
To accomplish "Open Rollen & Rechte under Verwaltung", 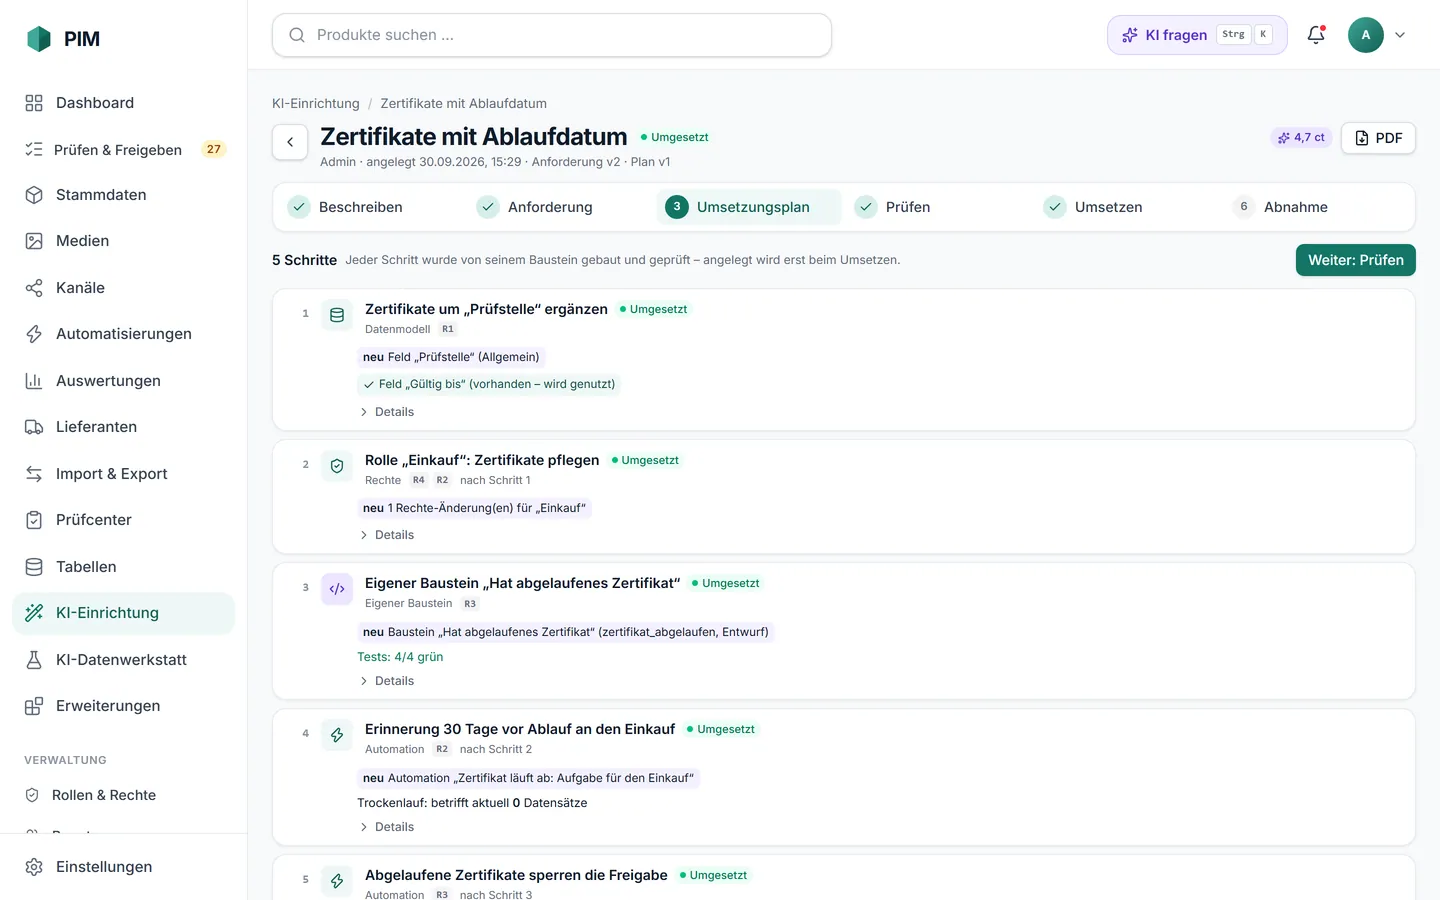I will (x=123, y=795).
